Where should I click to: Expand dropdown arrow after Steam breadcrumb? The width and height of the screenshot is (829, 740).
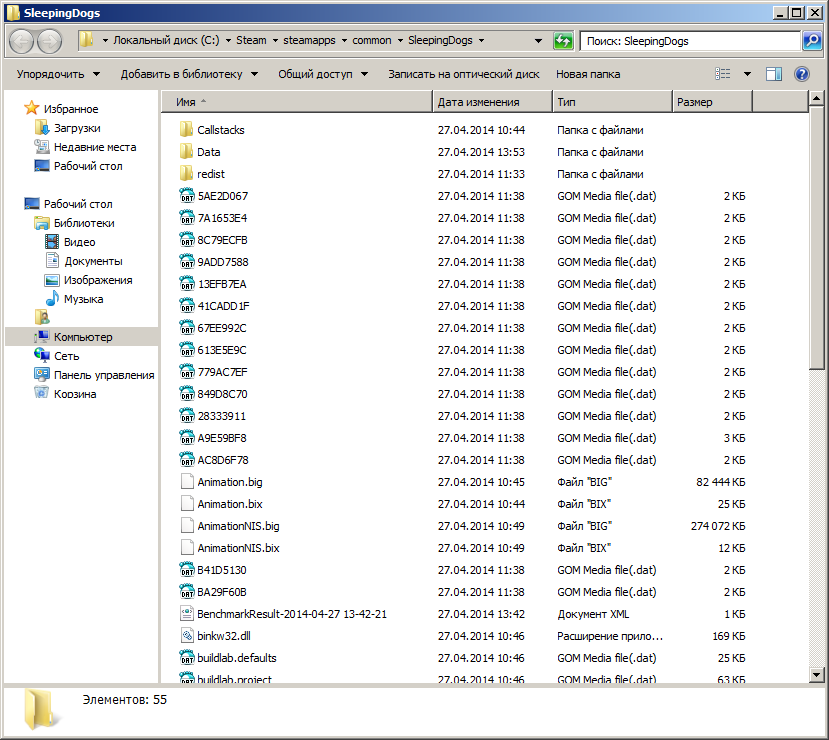275,41
